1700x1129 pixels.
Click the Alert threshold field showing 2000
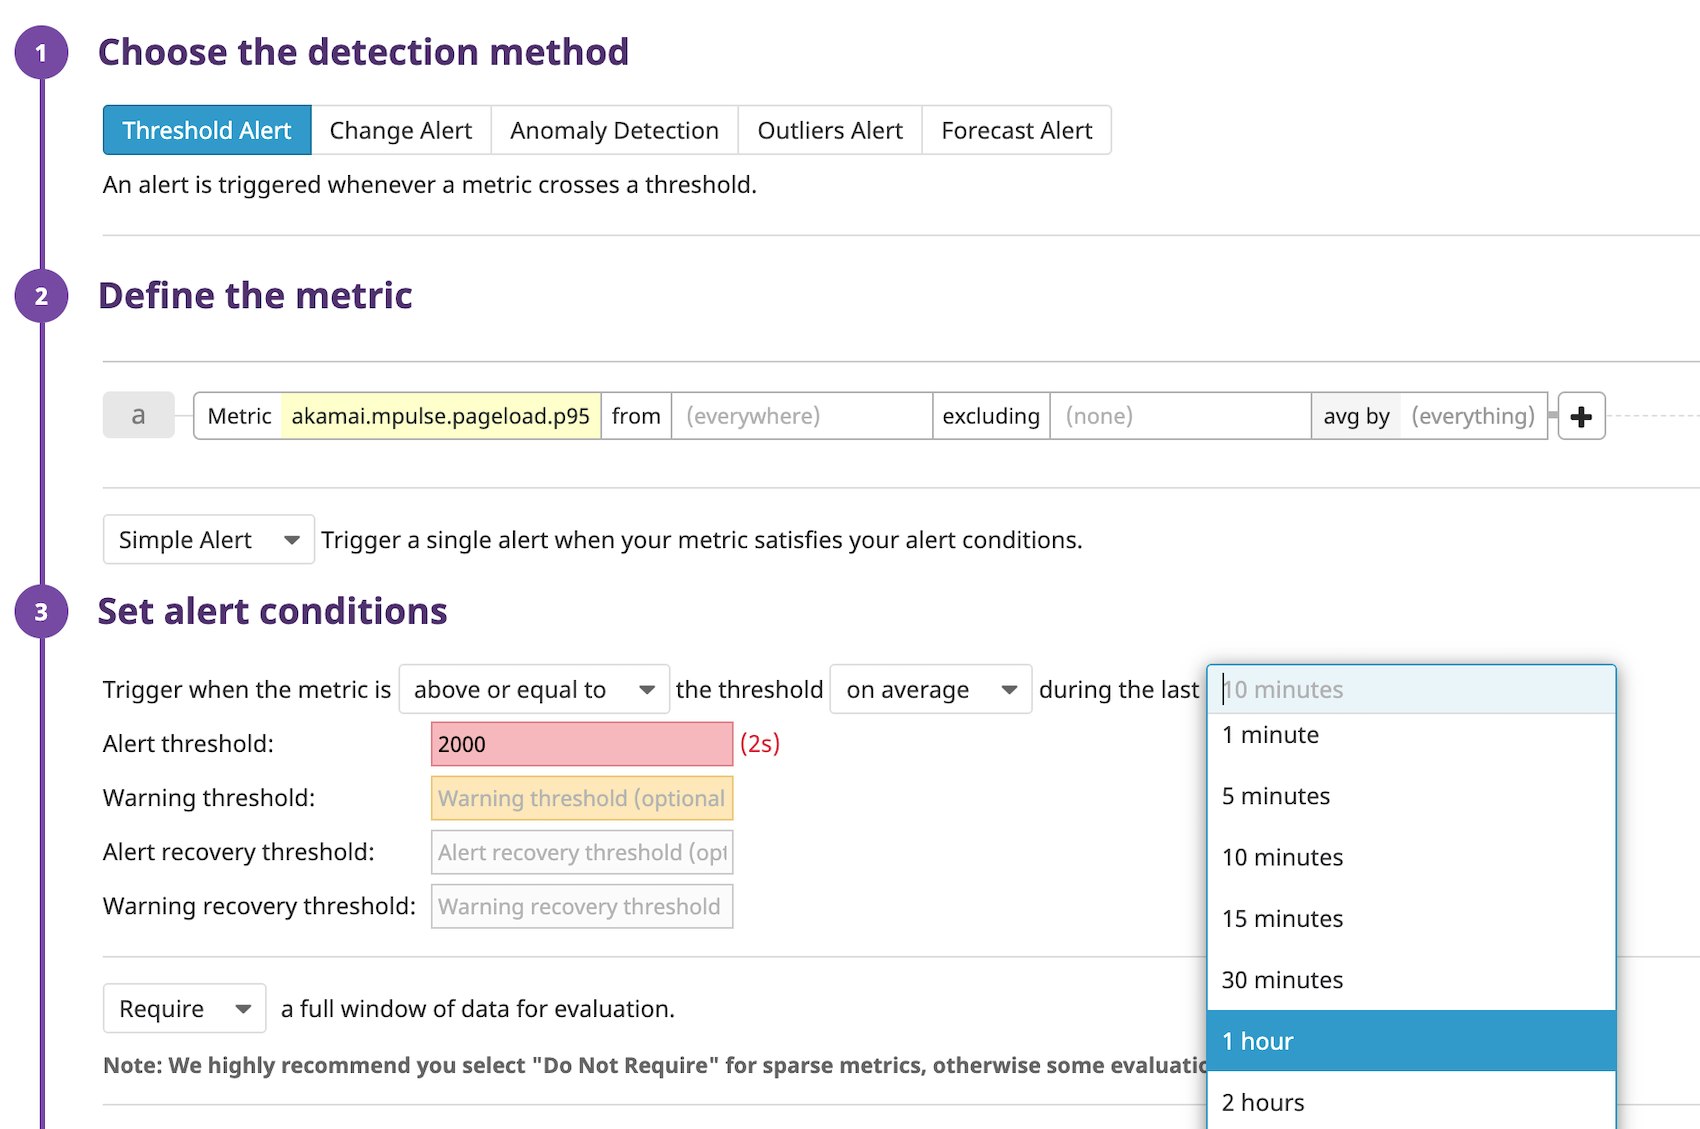(581, 744)
